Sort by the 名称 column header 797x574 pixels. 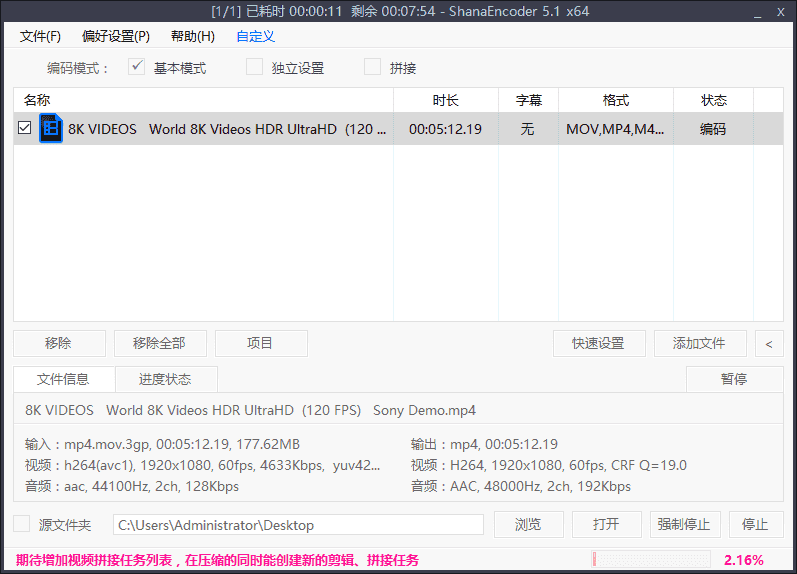(x=203, y=100)
